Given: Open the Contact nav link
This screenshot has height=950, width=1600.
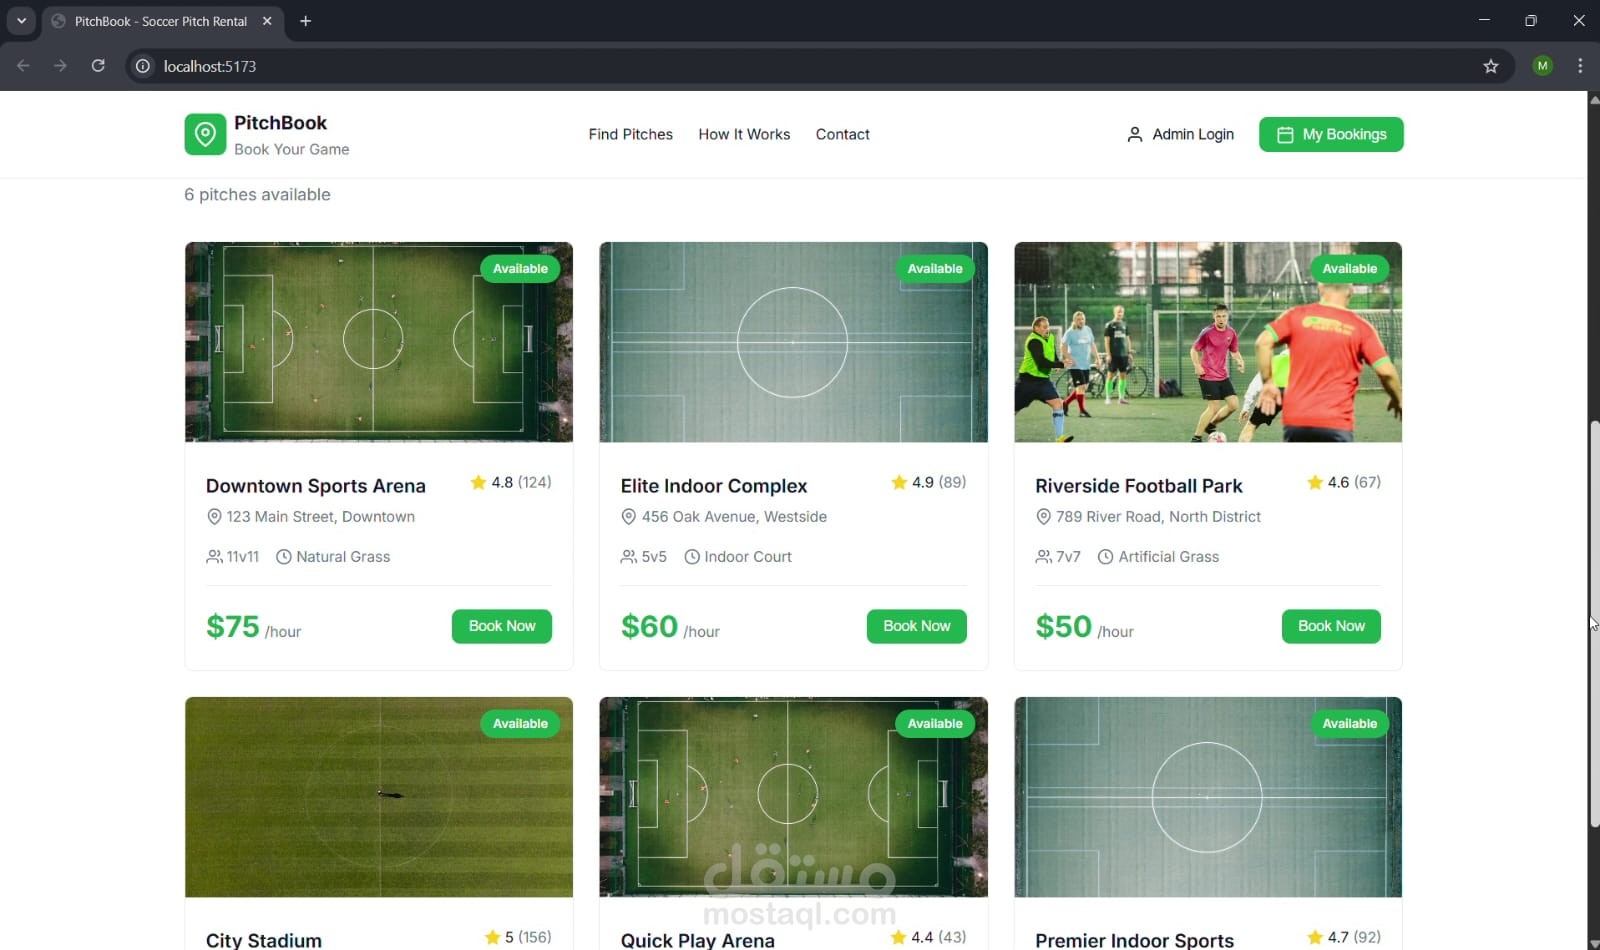Looking at the screenshot, I should (x=843, y=134).
